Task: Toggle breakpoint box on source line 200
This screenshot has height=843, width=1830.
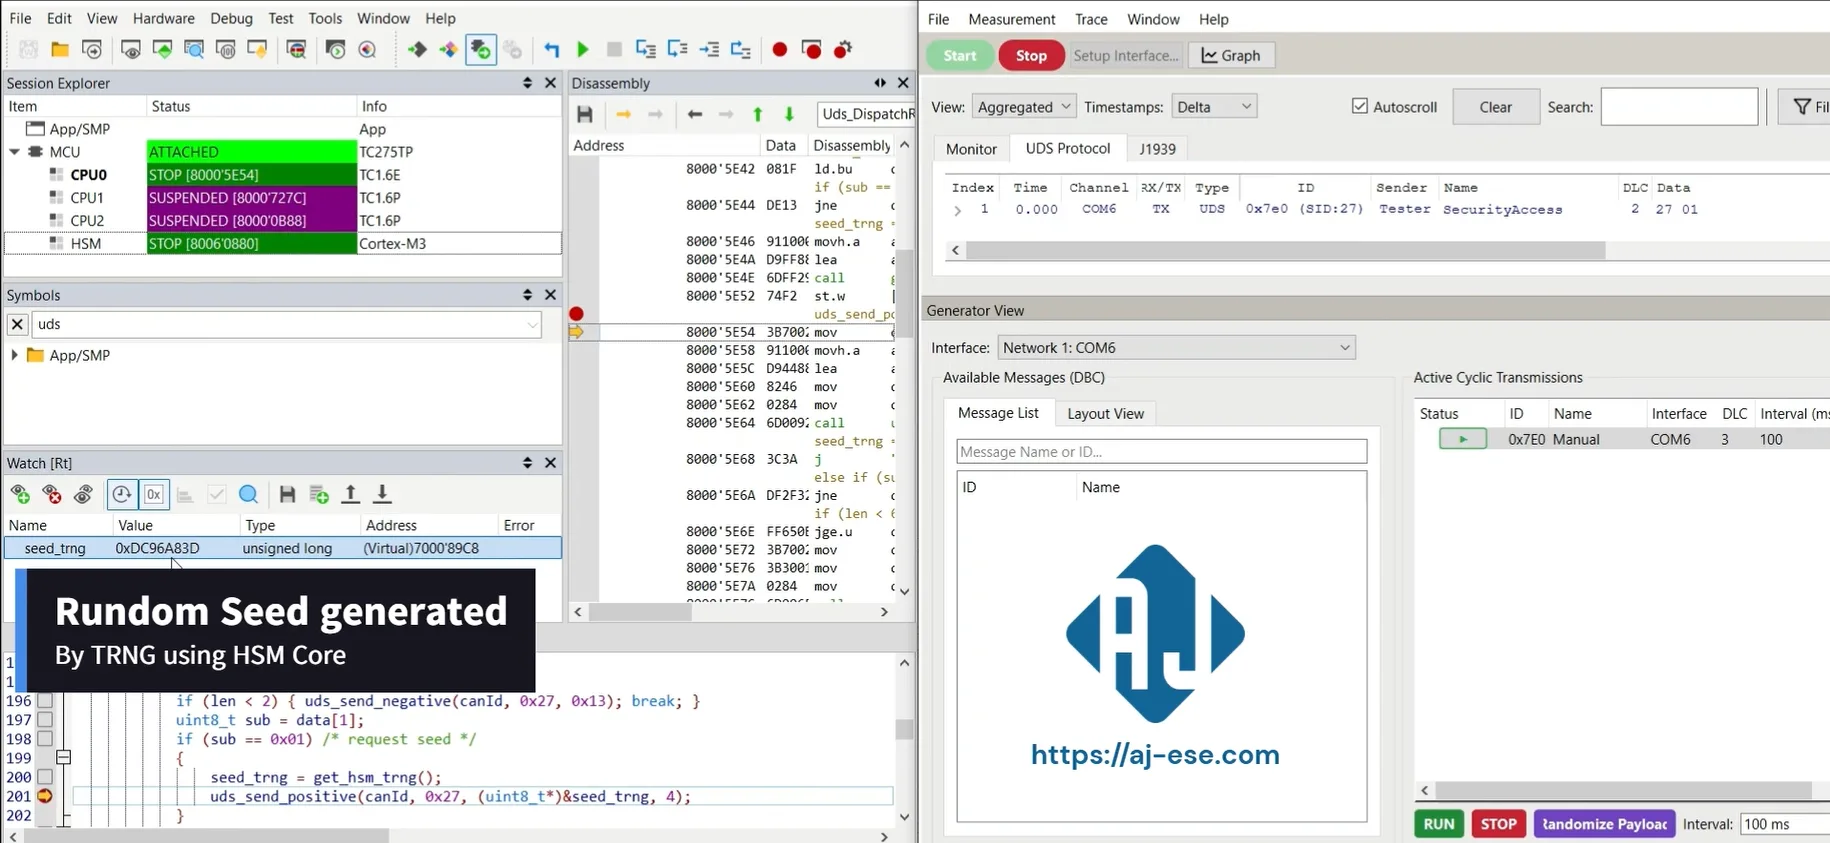Action: [44, 777]
